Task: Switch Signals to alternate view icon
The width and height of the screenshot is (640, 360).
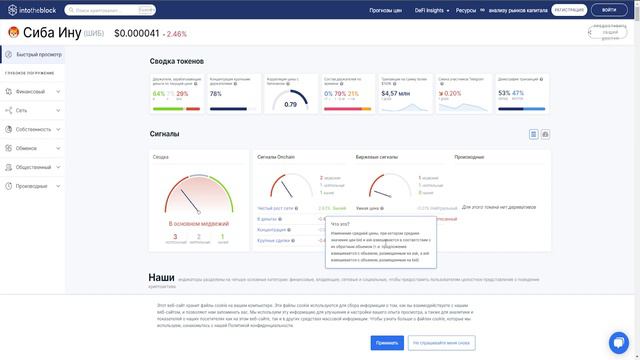Action: pyautogui.click(x=545, y=134)
